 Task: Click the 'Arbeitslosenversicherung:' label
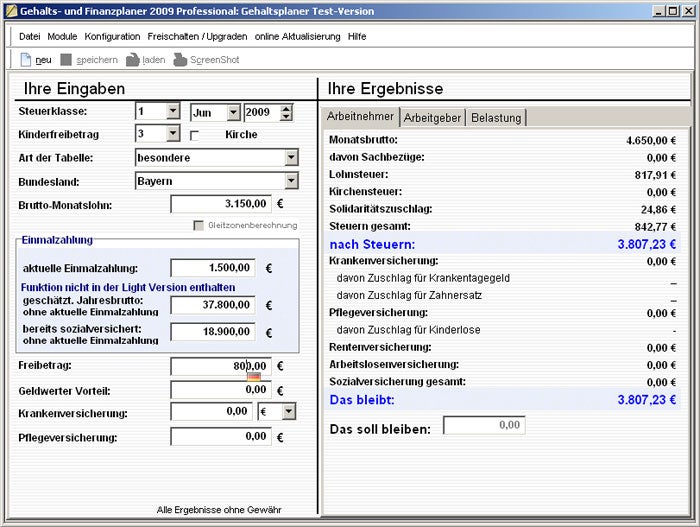pyautogui.click(x=394, y=364)
